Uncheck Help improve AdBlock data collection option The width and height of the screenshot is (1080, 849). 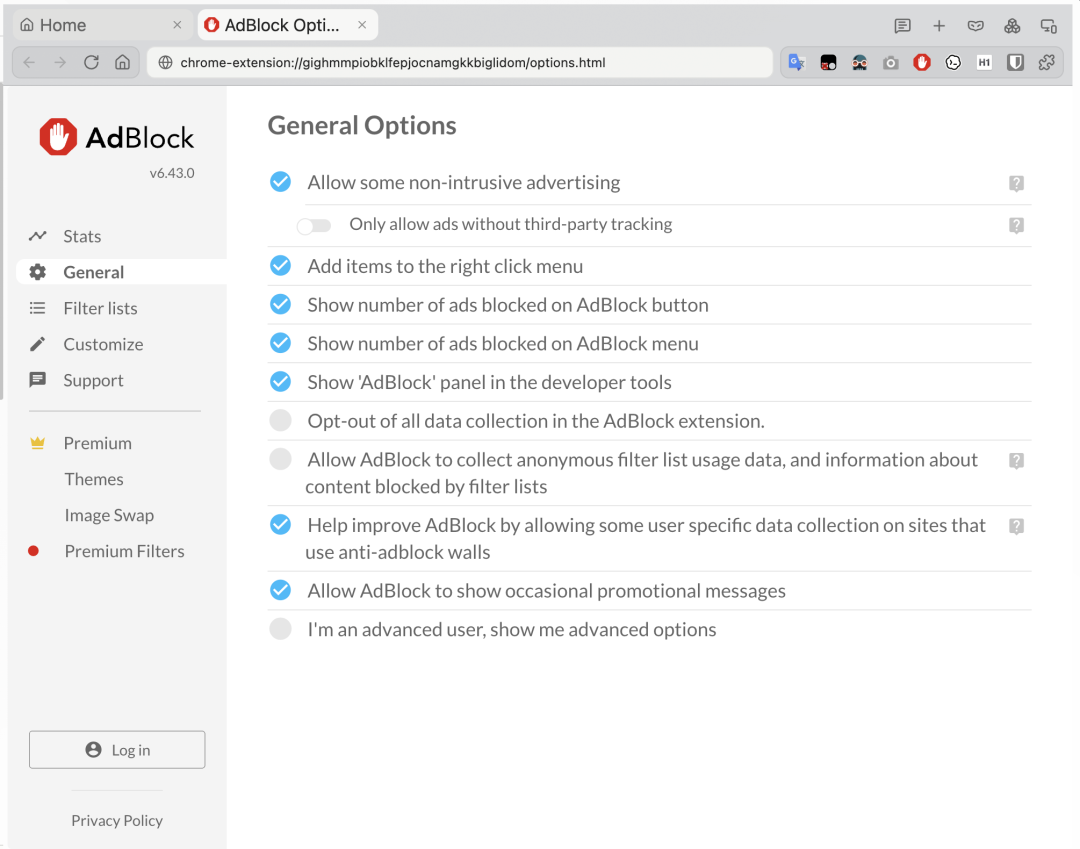[280, 524]
